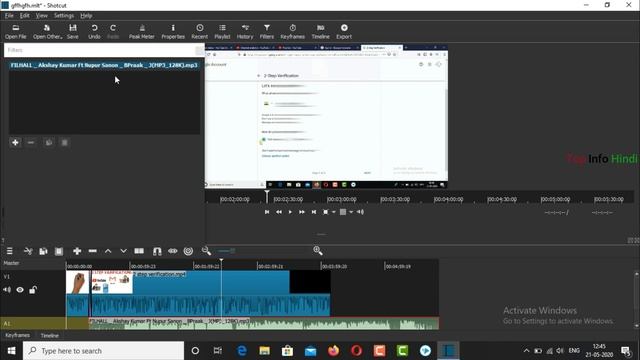This screenshot has height=360, width=640.
Task: Split clip at playhead
Action: 139,251
